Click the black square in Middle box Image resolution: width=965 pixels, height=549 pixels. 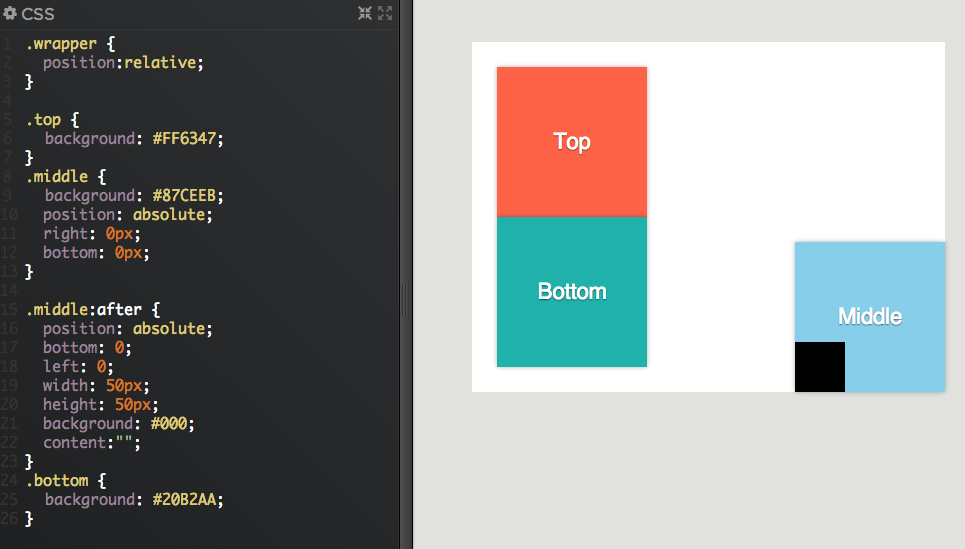820,367
